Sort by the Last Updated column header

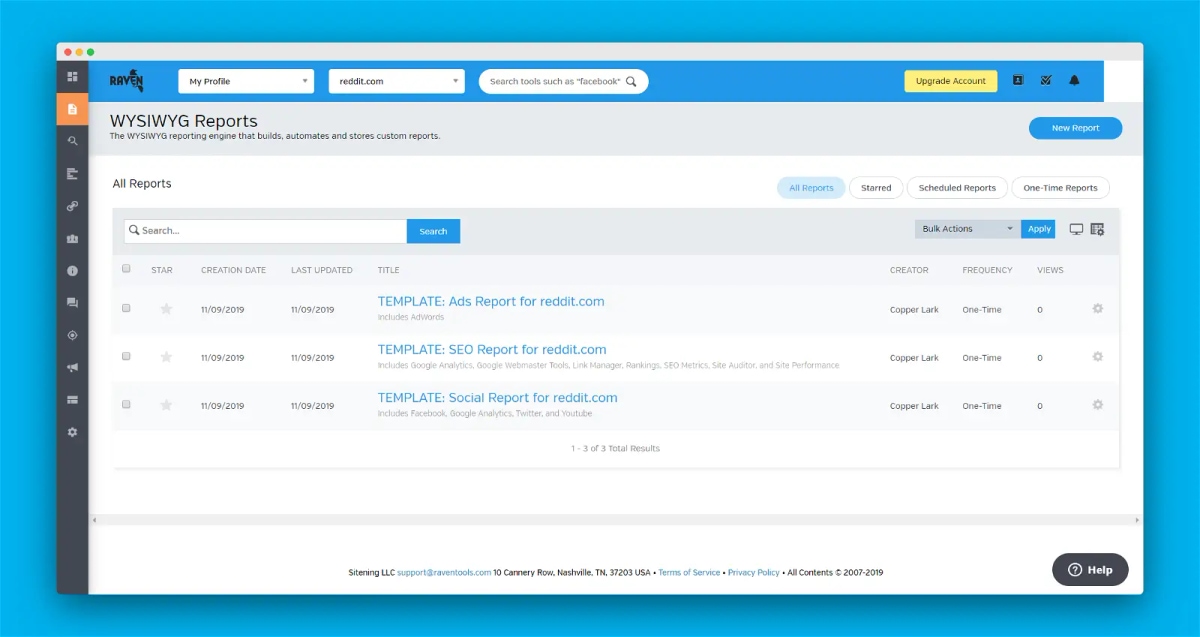tap(322, 270)
